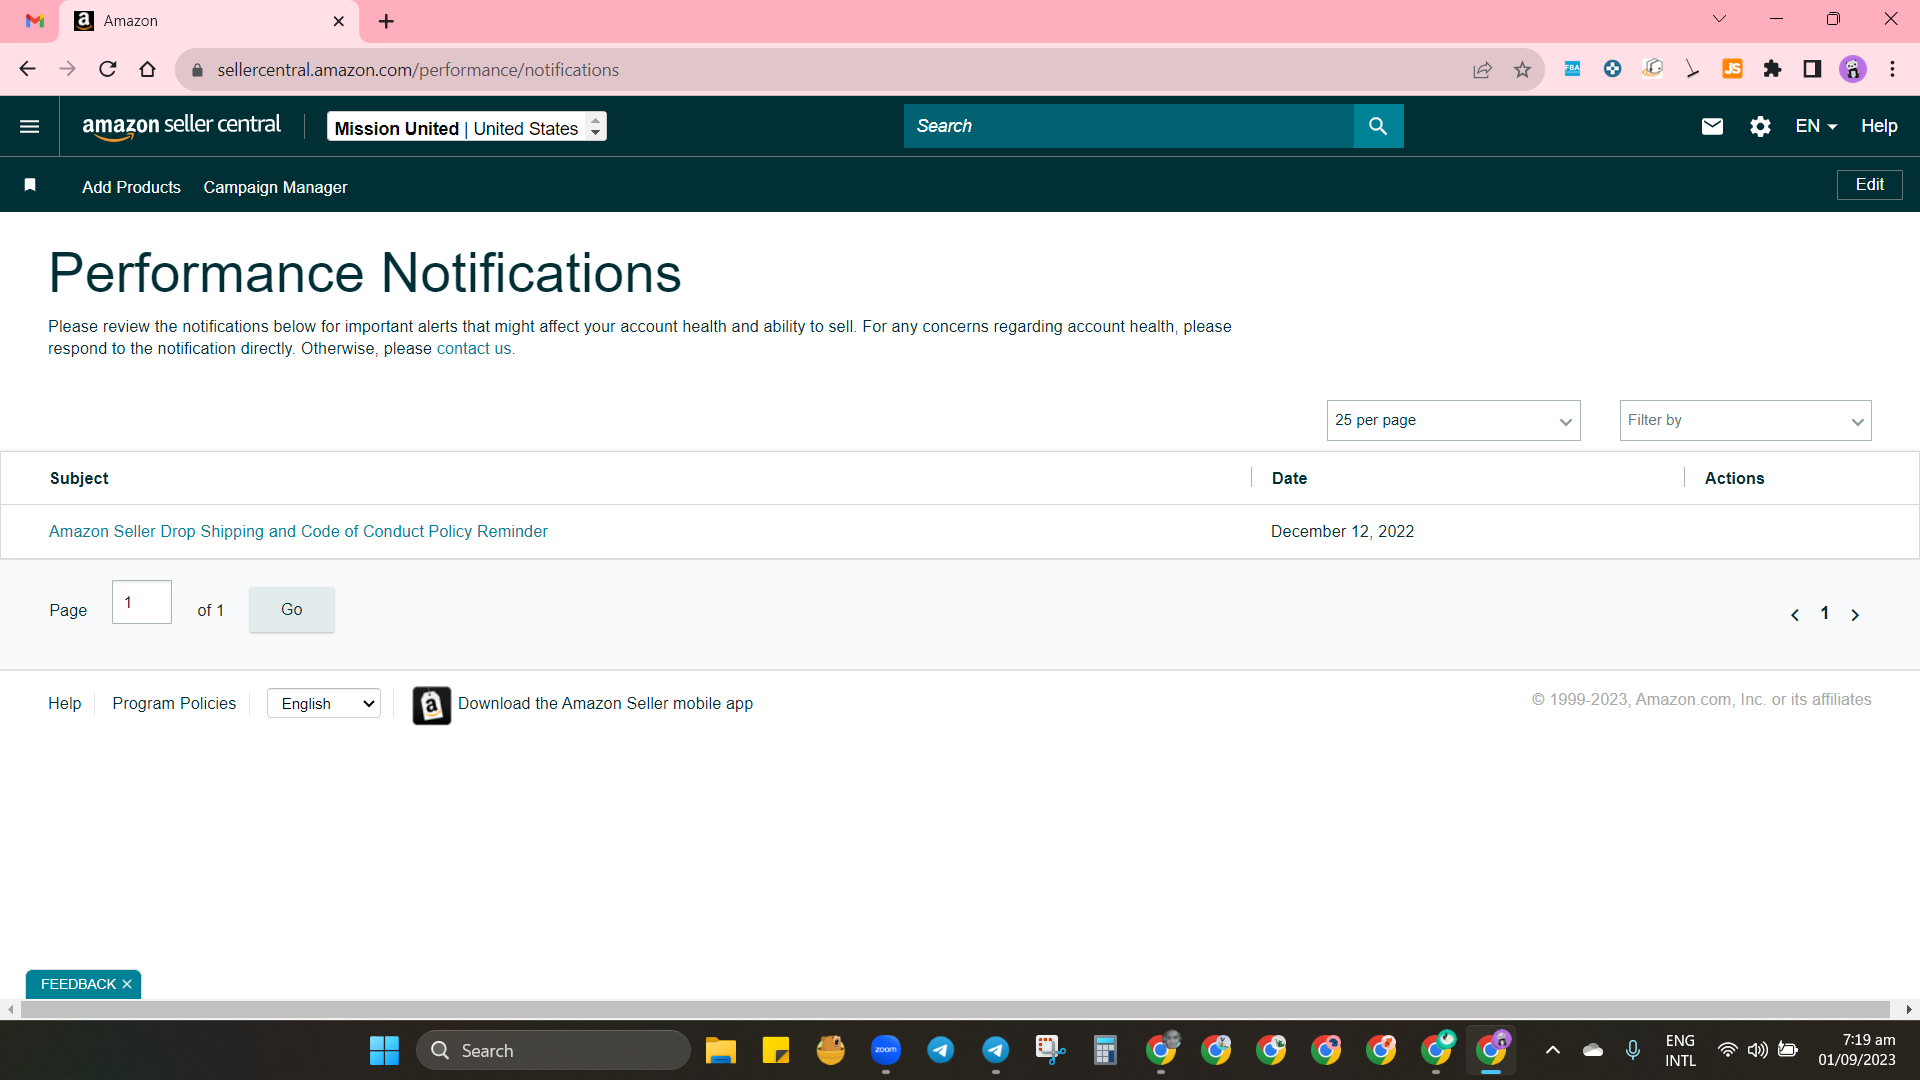Click the horizontal page scrollbar
Viewport: 1920px width, 1080px height.
(x=955, y=1009)
